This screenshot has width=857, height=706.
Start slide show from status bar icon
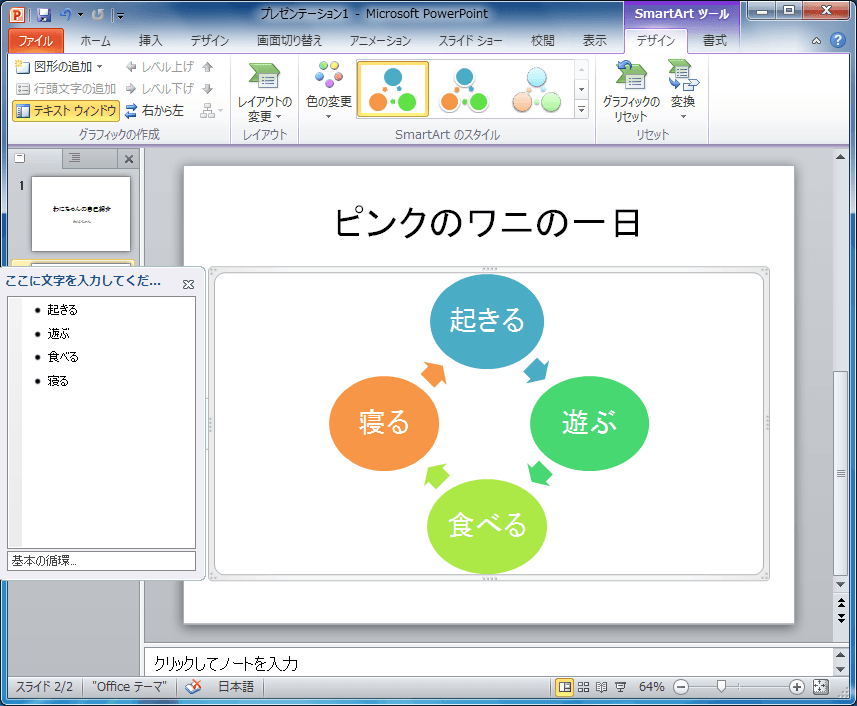coord(620,687)
